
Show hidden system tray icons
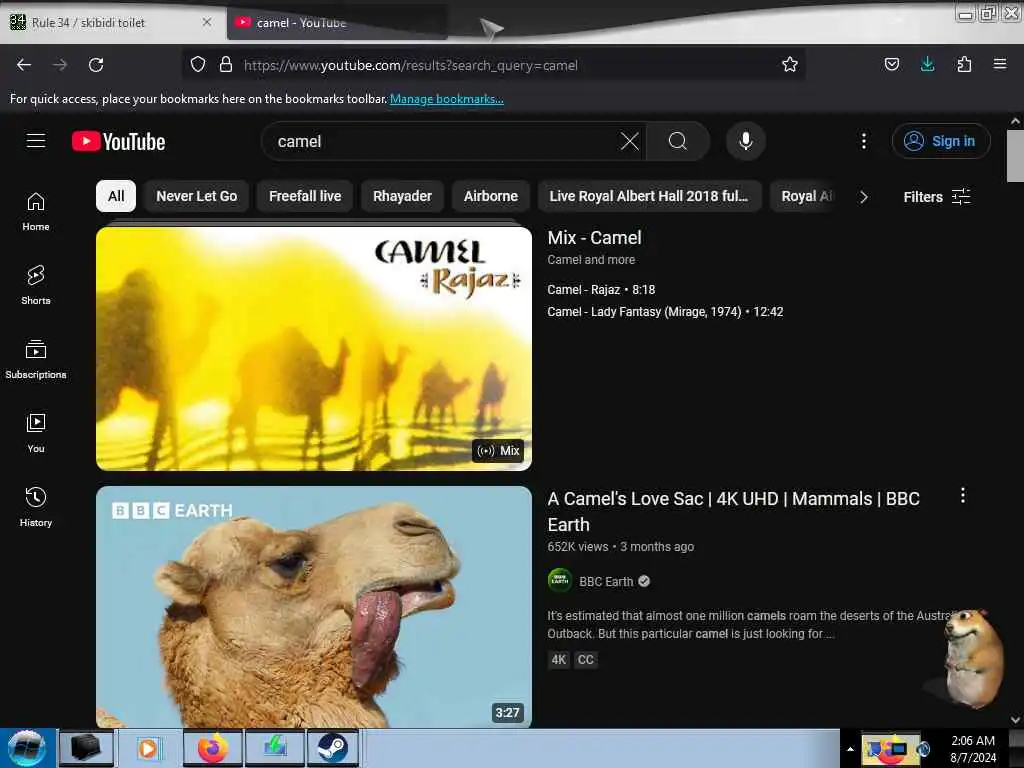click(850, 749)
